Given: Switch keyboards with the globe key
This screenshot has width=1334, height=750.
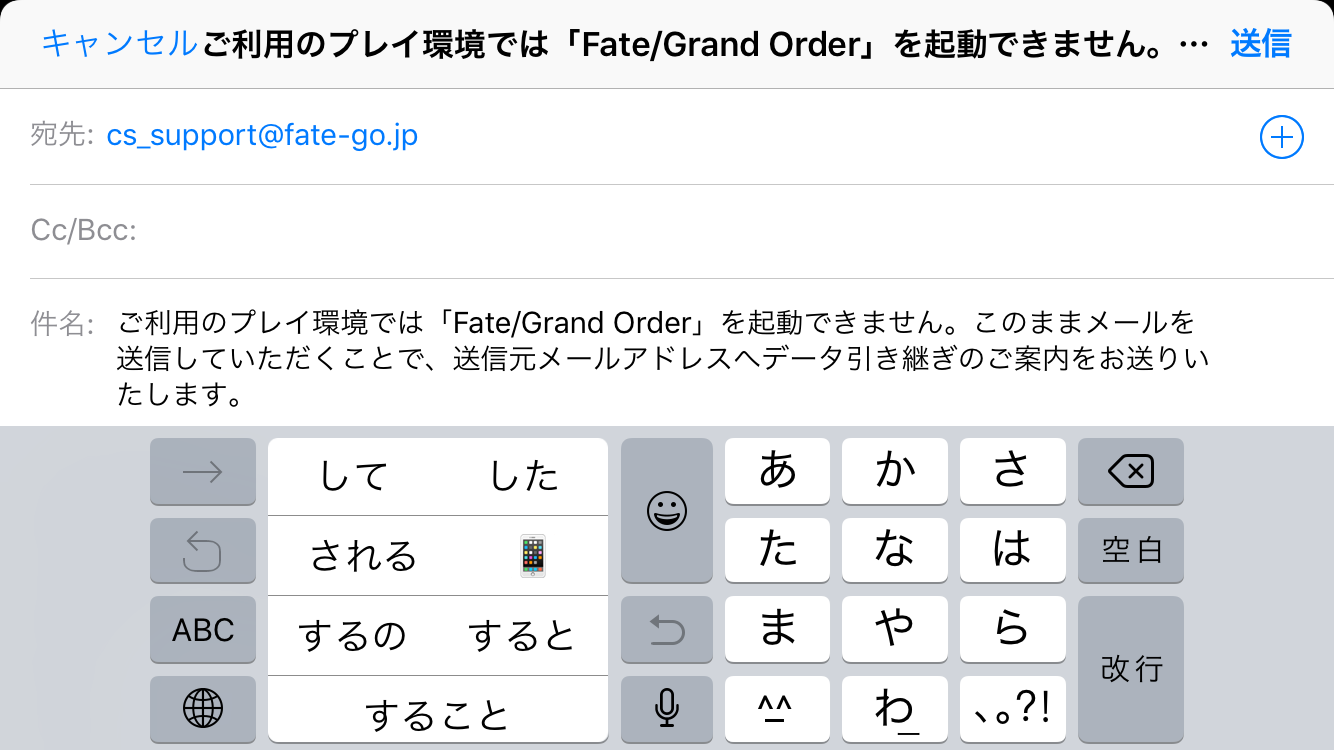Looking at the screenshot, I should 203,708.
